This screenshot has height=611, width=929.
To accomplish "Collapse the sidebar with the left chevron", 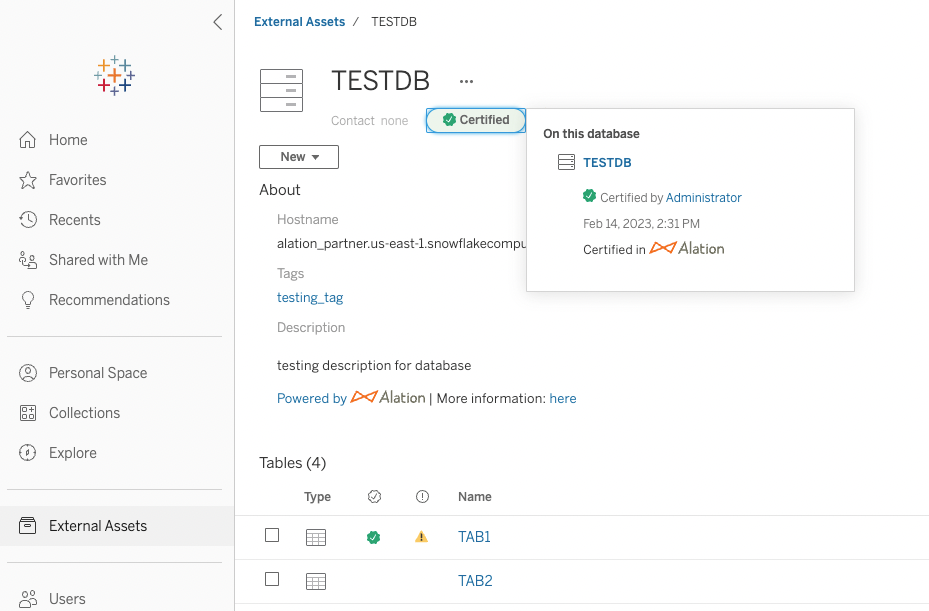I will point(217,22).
